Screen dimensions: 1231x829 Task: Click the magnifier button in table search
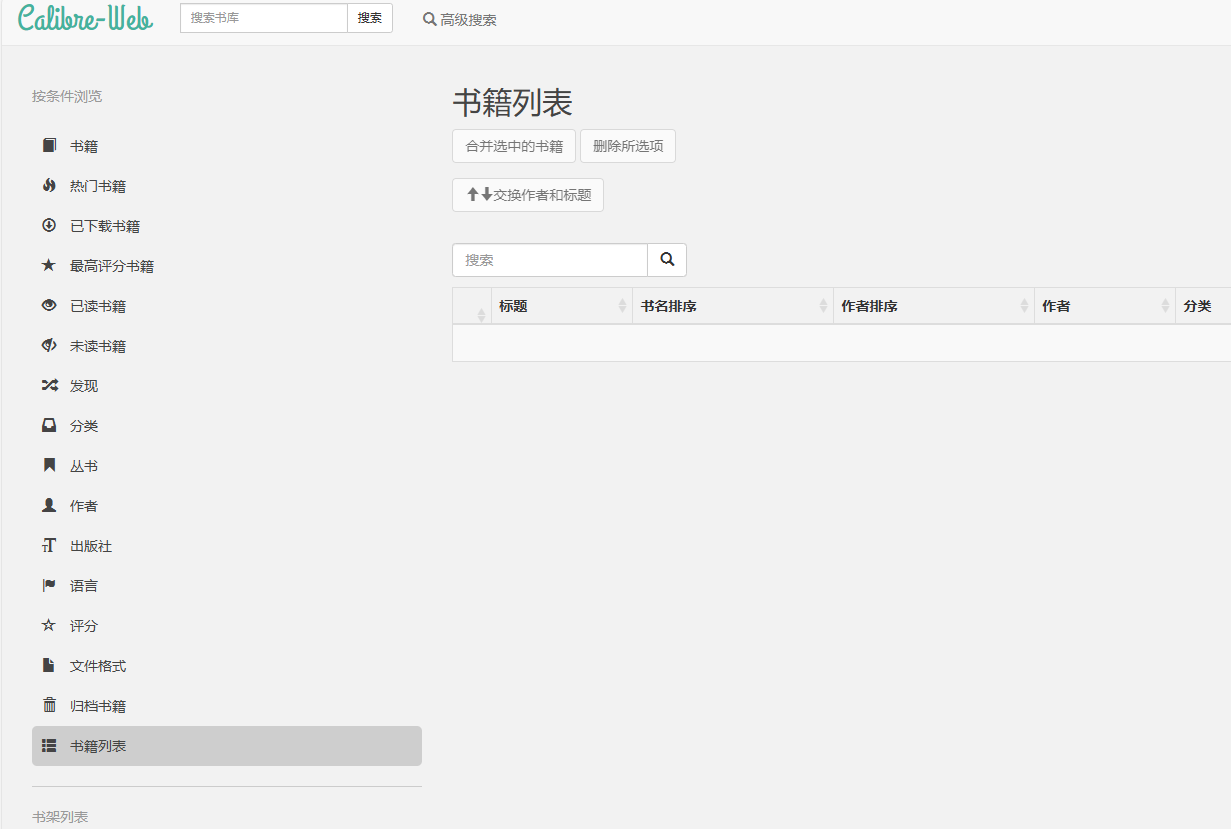(667, 260)
